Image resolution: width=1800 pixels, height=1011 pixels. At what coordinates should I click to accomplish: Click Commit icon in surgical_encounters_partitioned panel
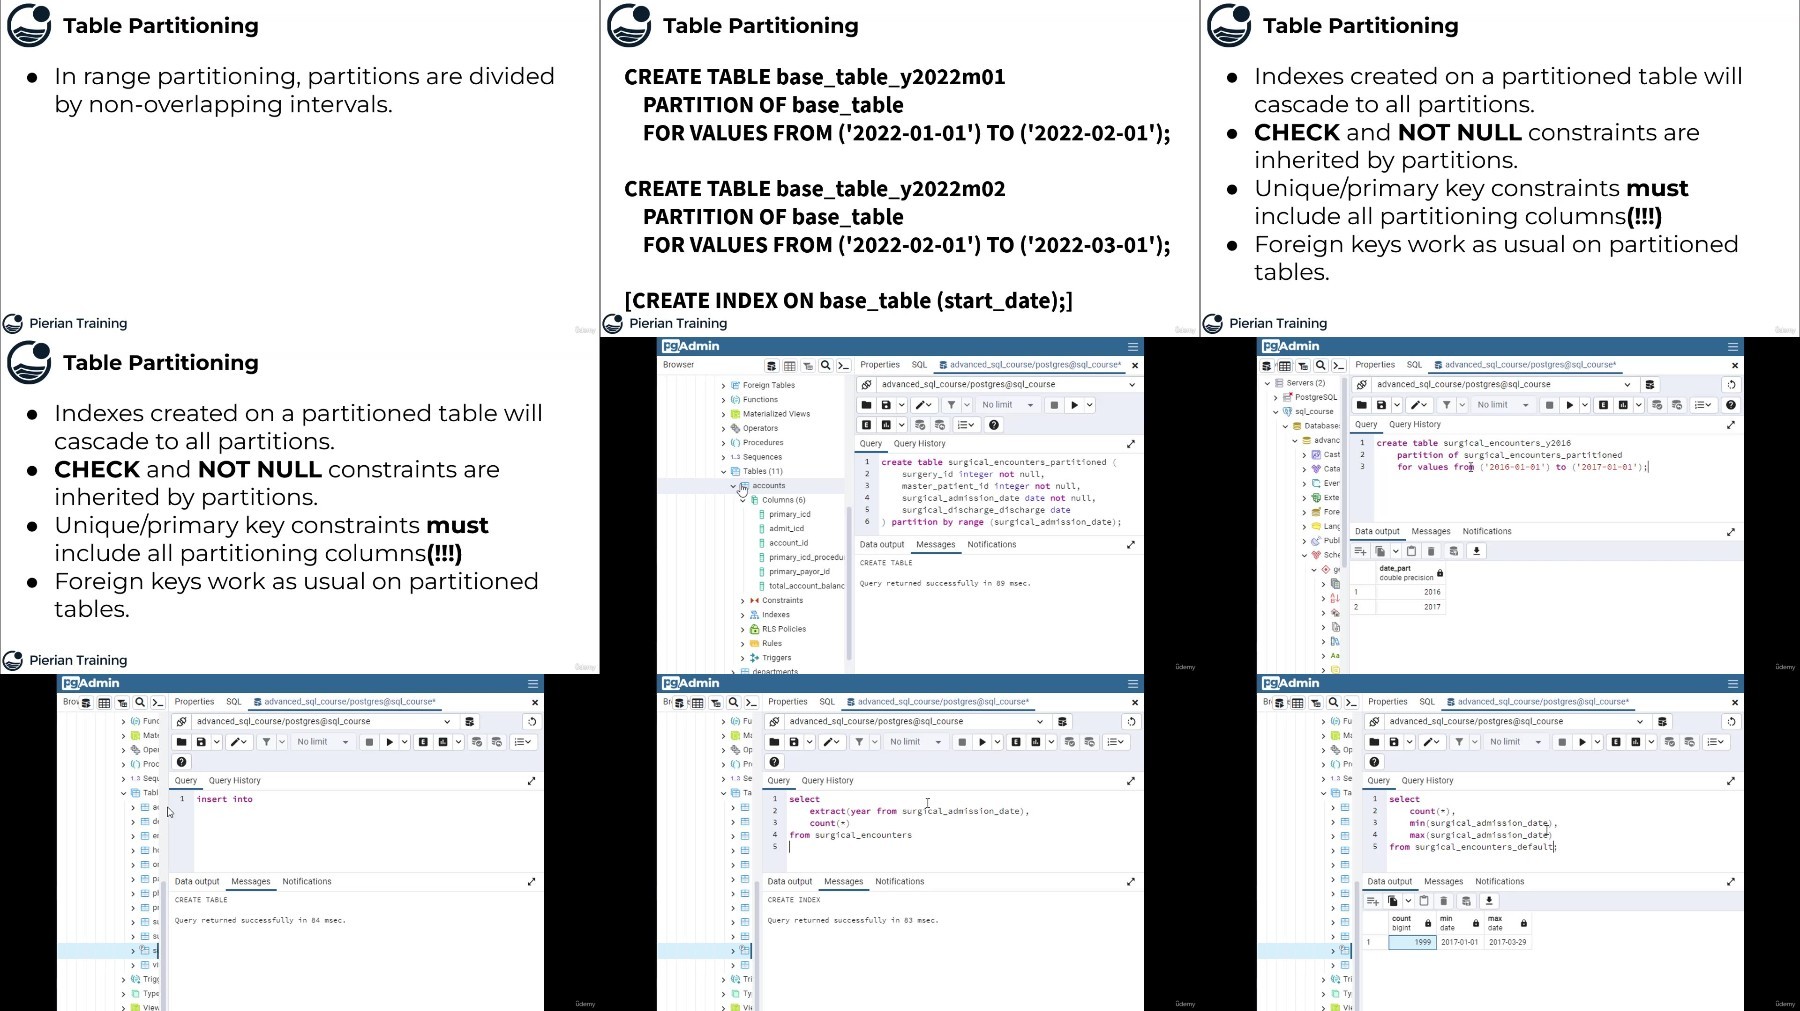pyautogui.click(x=920, y=425)
